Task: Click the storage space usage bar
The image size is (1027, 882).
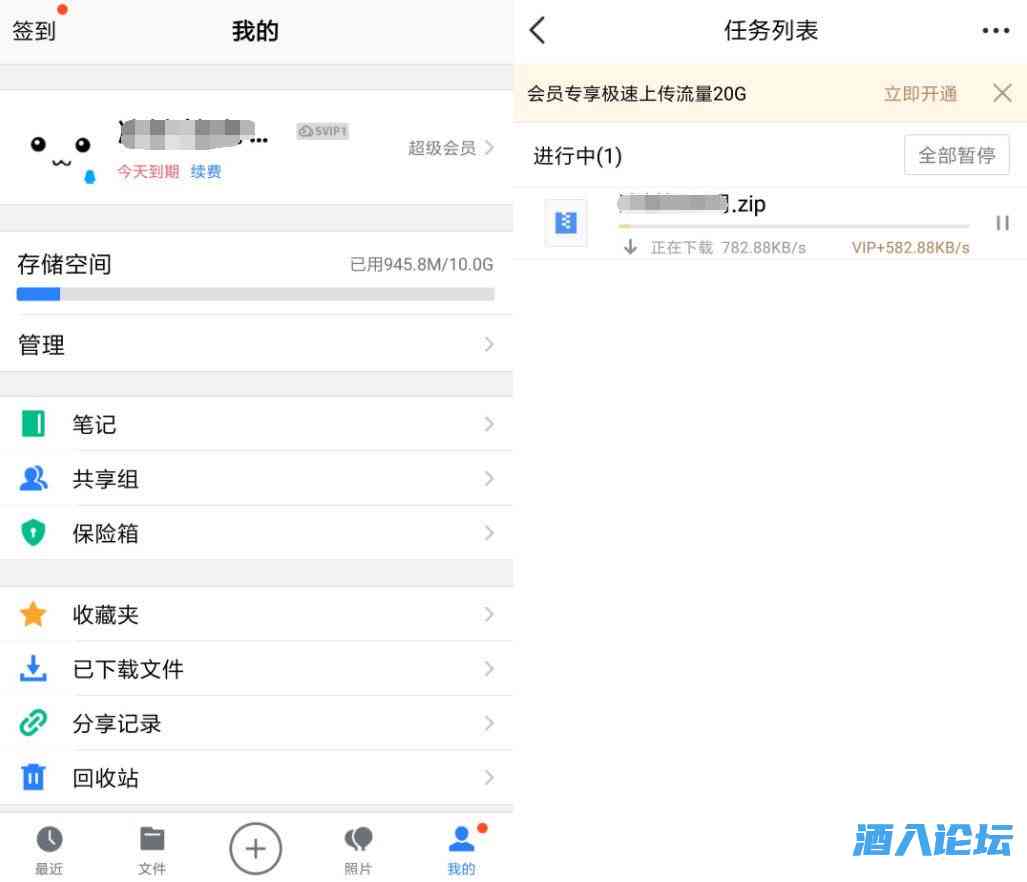Action: 255,295
